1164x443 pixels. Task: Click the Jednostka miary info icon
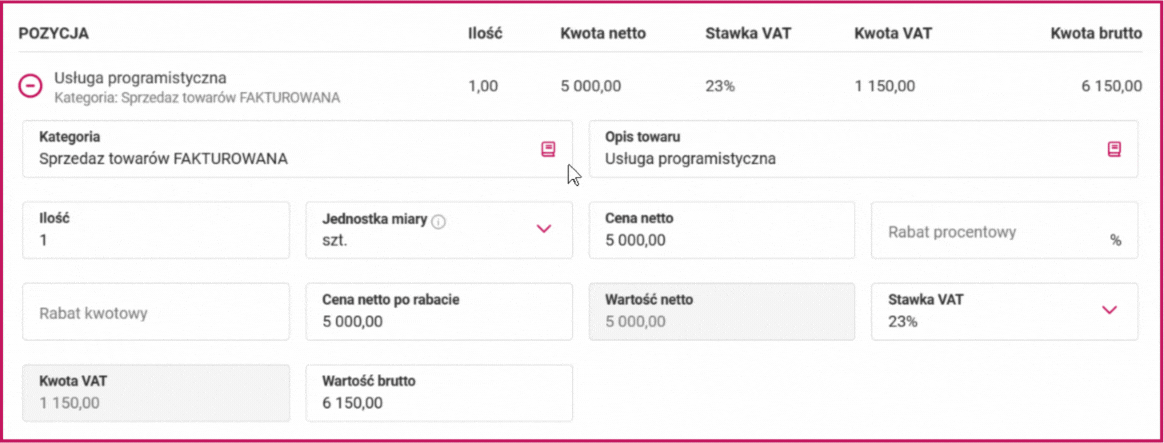click(439, 221)
